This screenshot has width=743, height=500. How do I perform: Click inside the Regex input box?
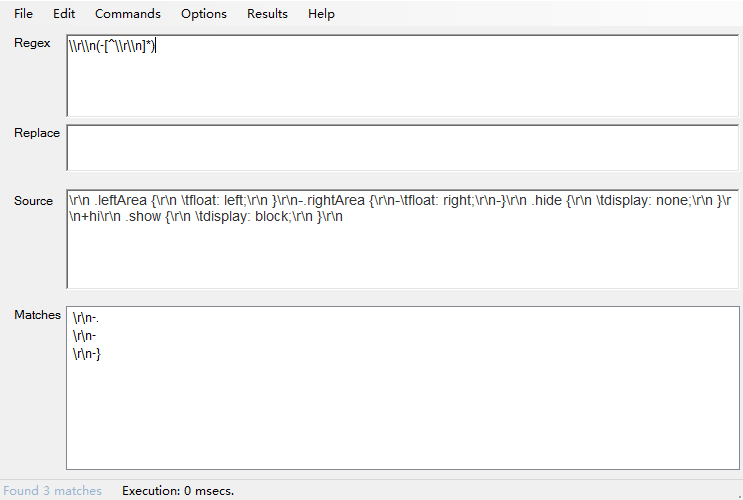point(402,75)
